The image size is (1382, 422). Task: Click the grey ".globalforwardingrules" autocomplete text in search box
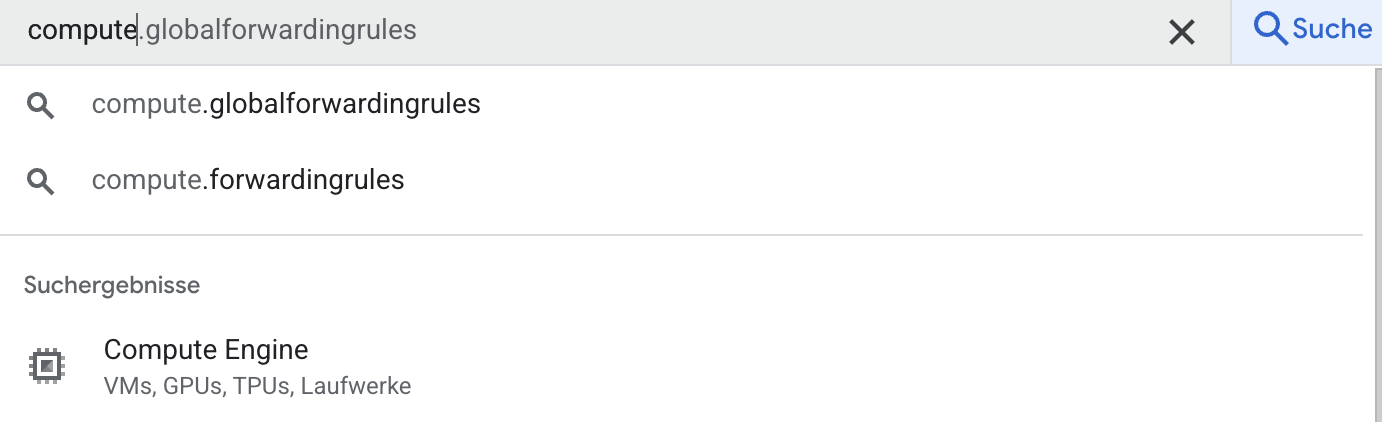pyautogui.click(x=277, y=31)
